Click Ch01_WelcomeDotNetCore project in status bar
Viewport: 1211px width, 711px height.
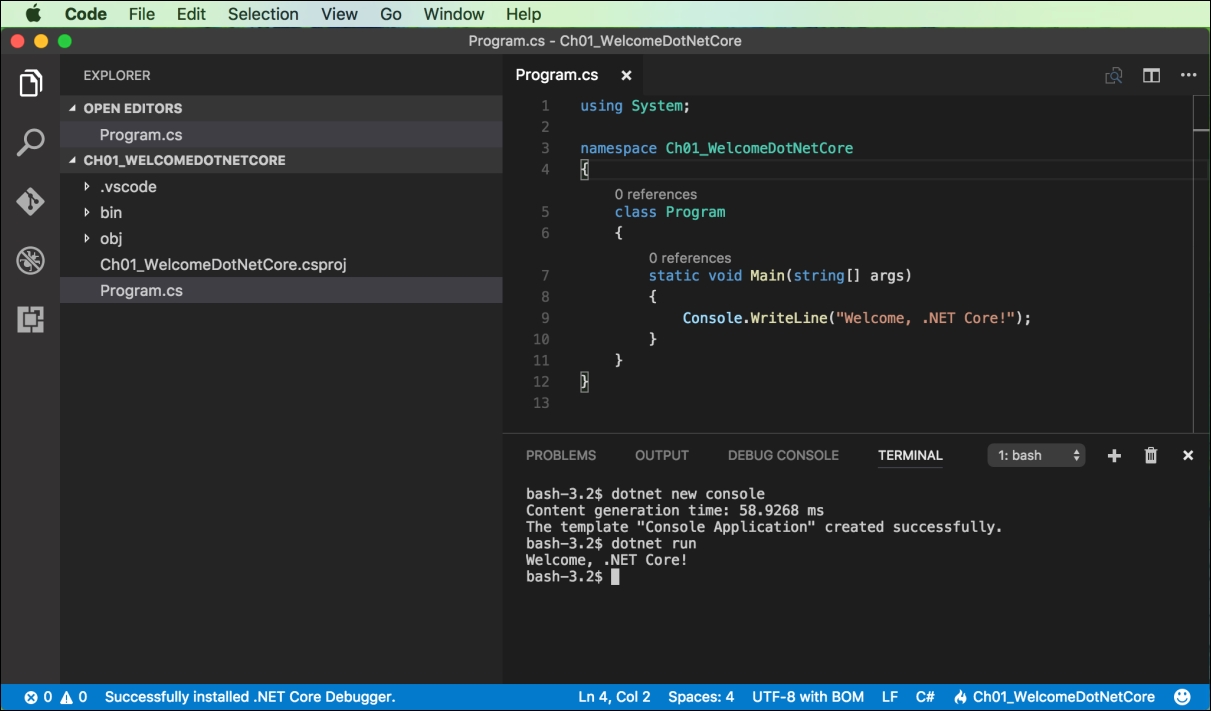tap(1063, 697)
